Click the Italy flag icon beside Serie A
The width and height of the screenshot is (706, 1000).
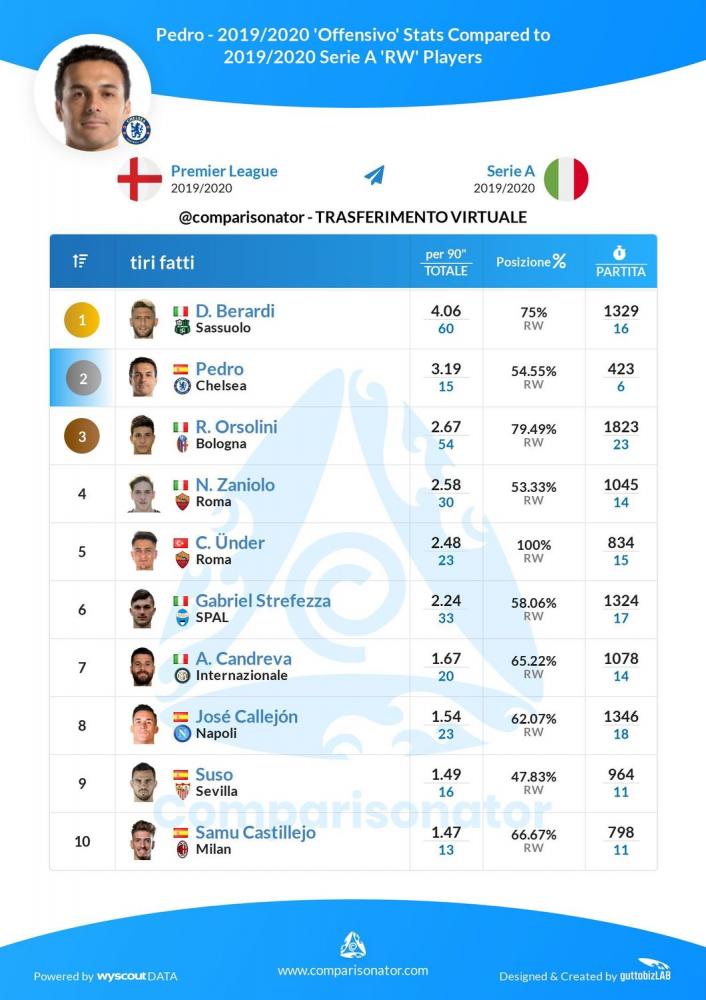pos(566,179)
